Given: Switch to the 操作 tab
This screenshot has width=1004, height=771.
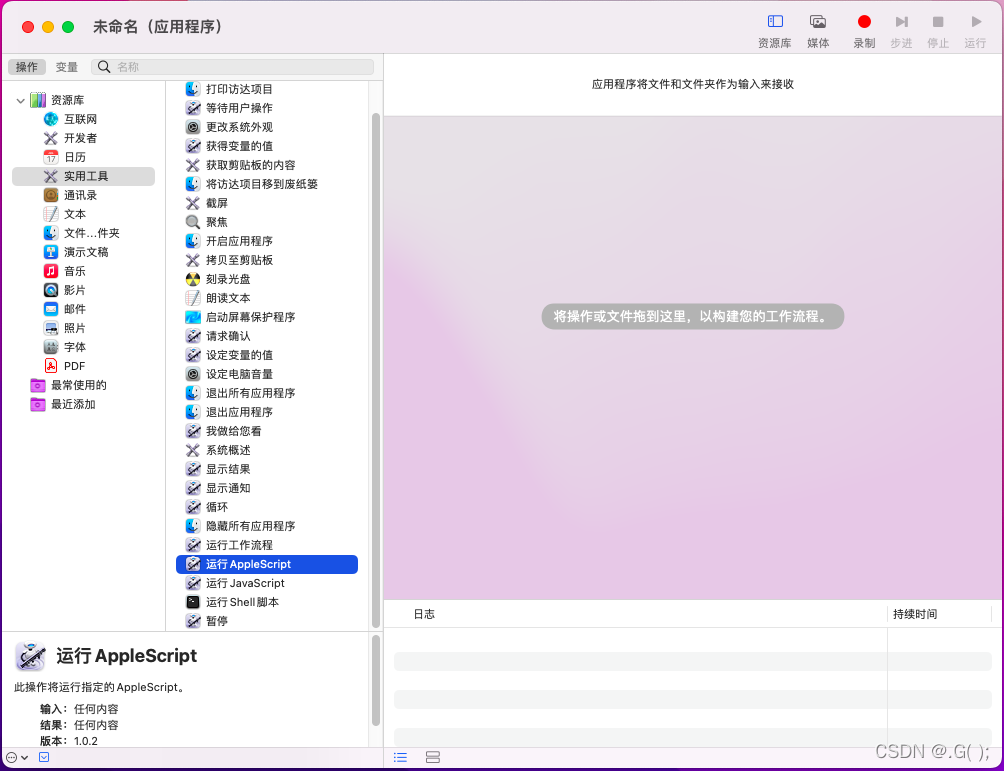Looking at the screenshot, I should point(27,67).
